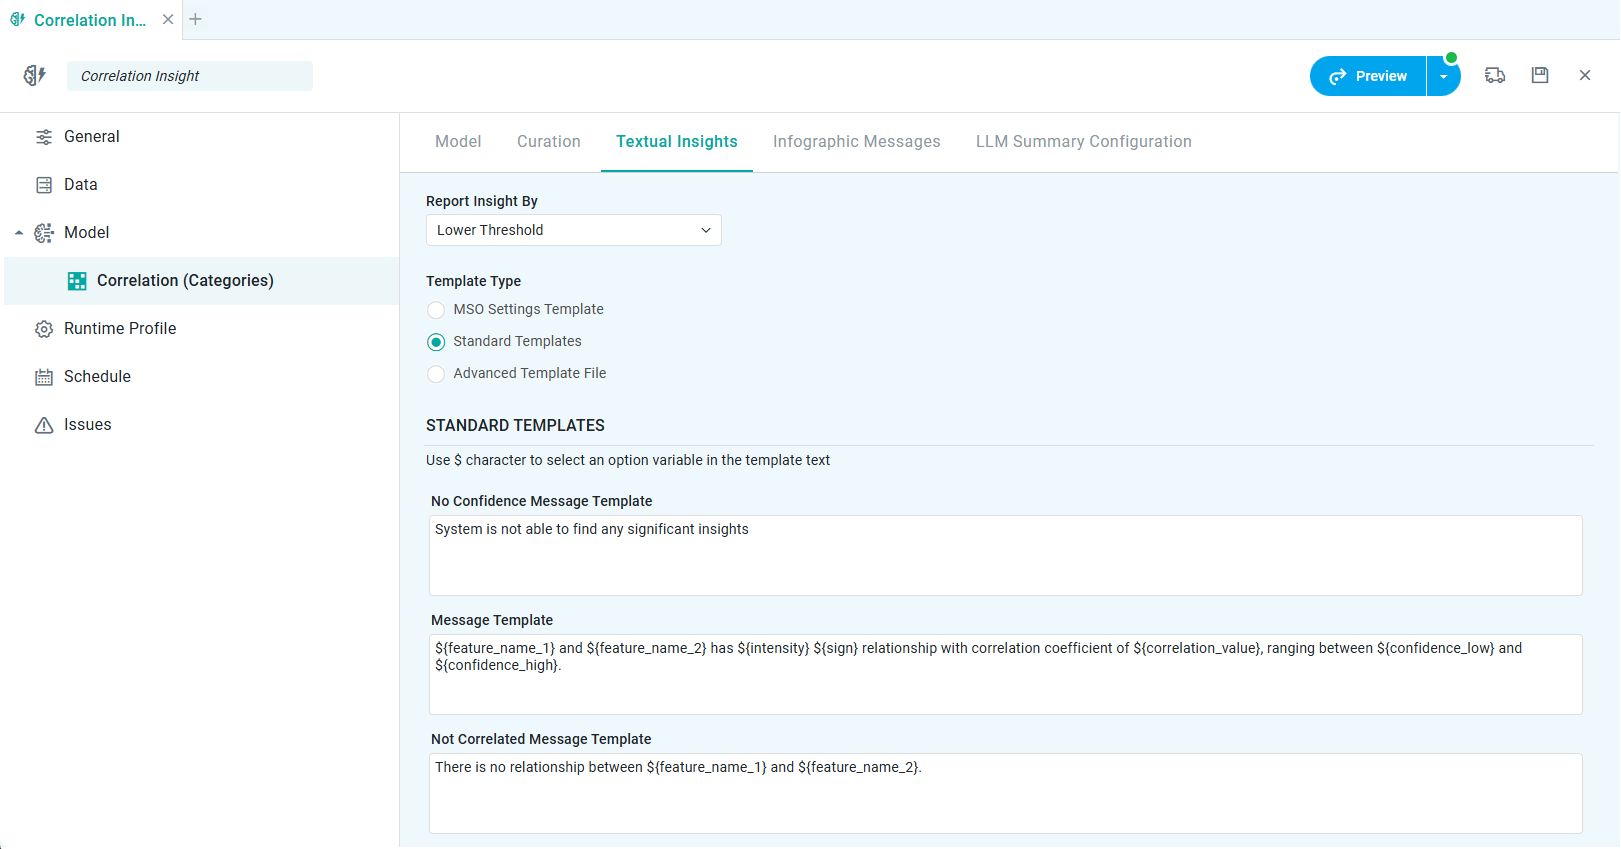Click the Issues warning triangle icon

[44, 425]
